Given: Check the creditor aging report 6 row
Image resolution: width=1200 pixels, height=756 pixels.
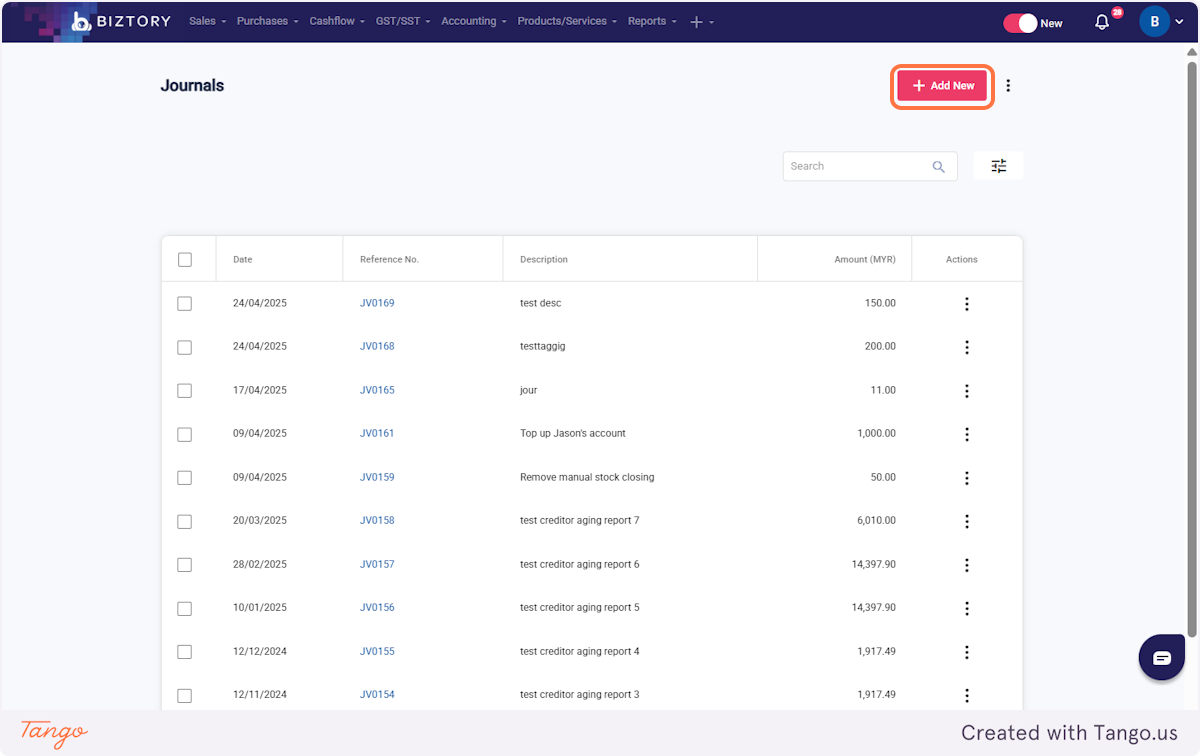Looking at the screenshot, I should 185,565.
